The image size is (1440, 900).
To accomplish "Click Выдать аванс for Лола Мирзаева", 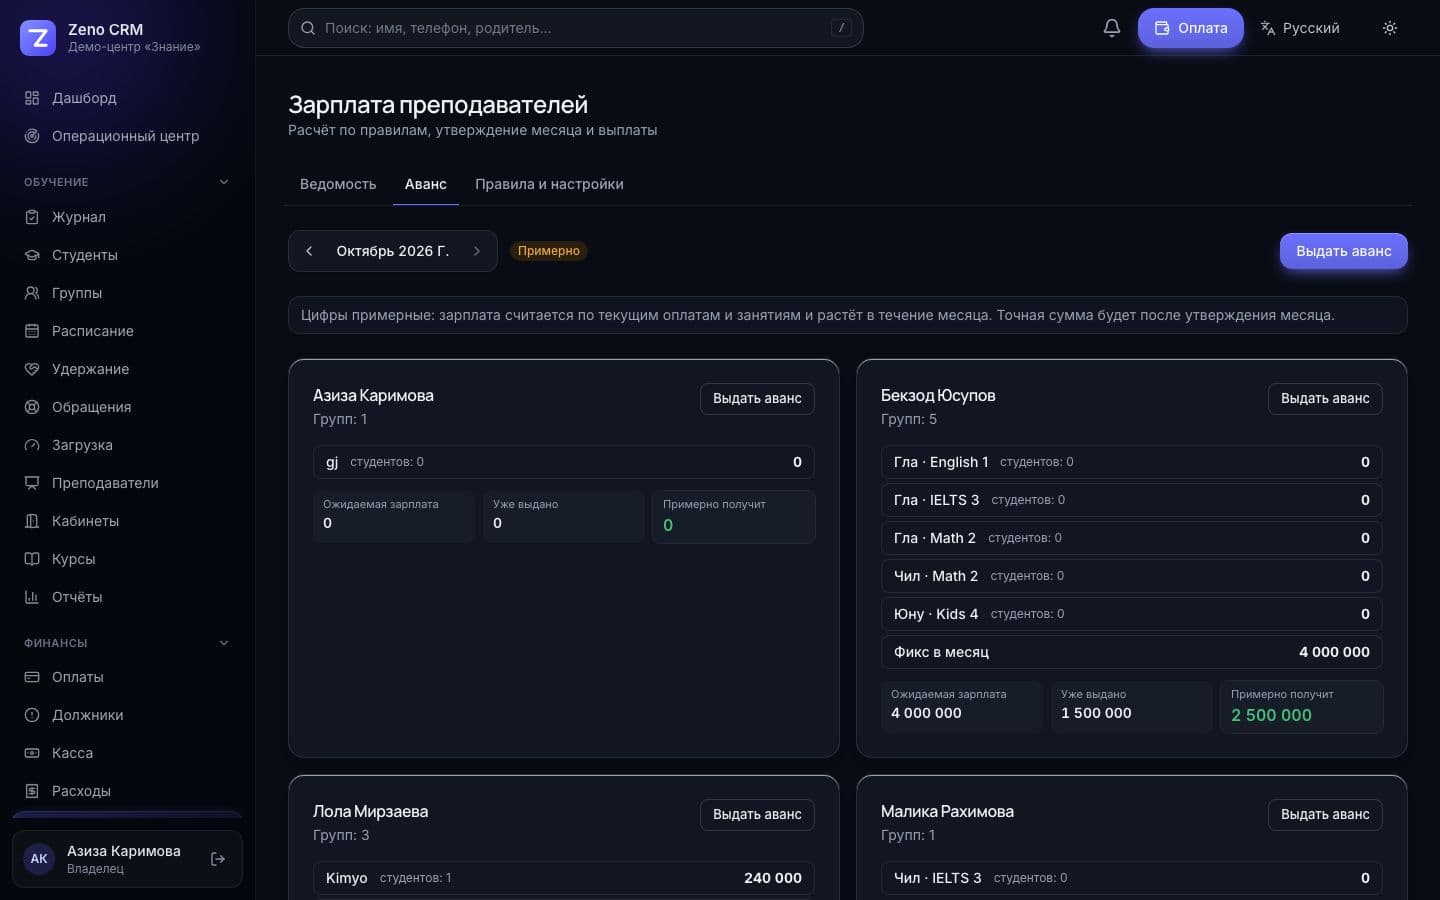I will click(x=757, y=814).
